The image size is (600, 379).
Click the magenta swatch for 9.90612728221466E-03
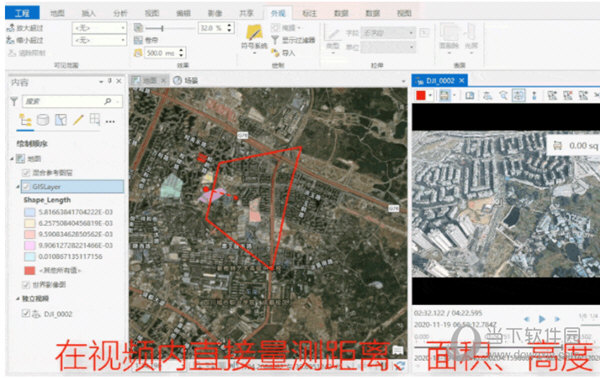pos(30,245)
